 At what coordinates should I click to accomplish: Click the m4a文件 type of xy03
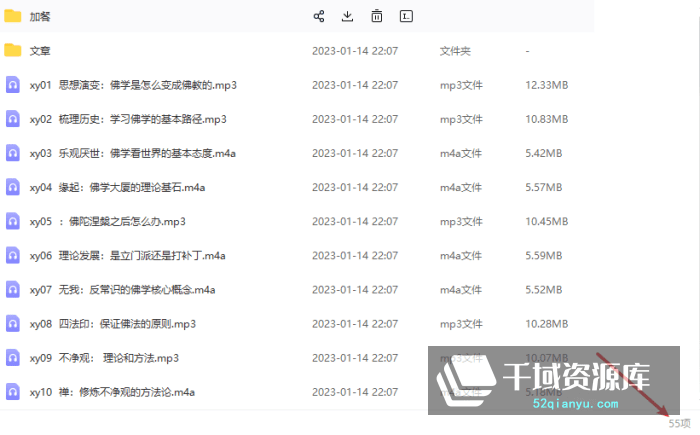pyautogui.click(x=461, y=153)
